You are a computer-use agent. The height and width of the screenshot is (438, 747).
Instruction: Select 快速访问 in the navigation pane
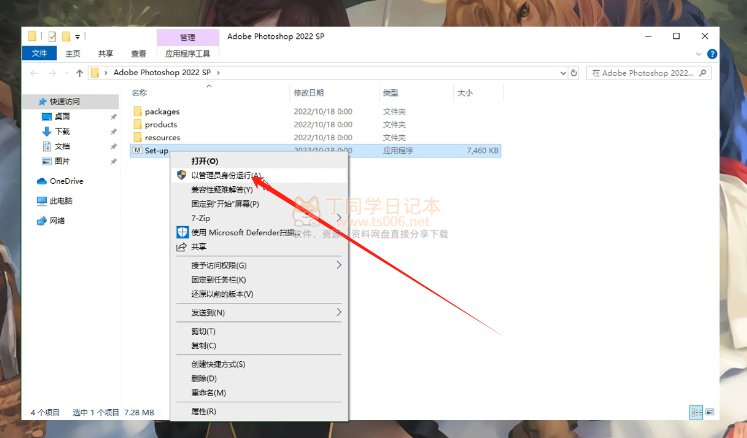point(65,102)
